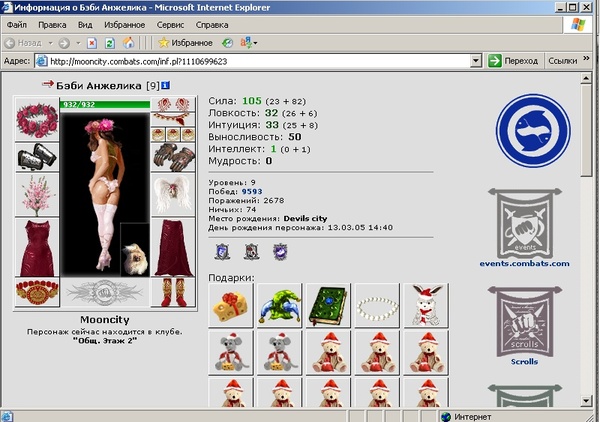The height and width of the screenshot is (422, 600).
Task: Click the brown gloves item slot
Action: click(173, 157)
